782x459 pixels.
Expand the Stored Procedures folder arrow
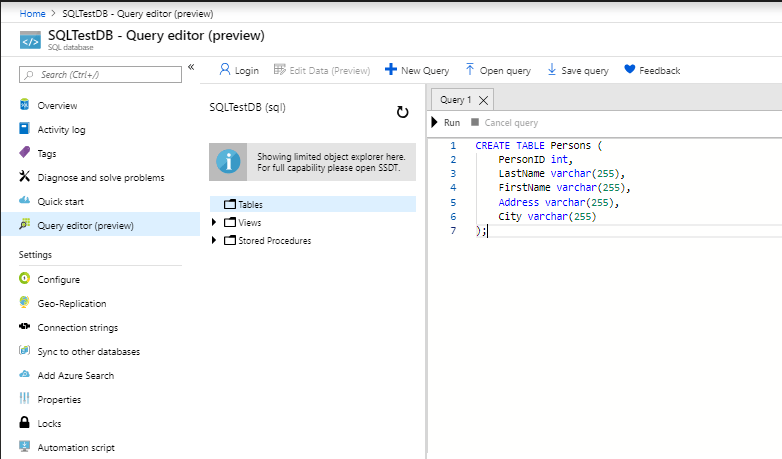coord(214,240)
